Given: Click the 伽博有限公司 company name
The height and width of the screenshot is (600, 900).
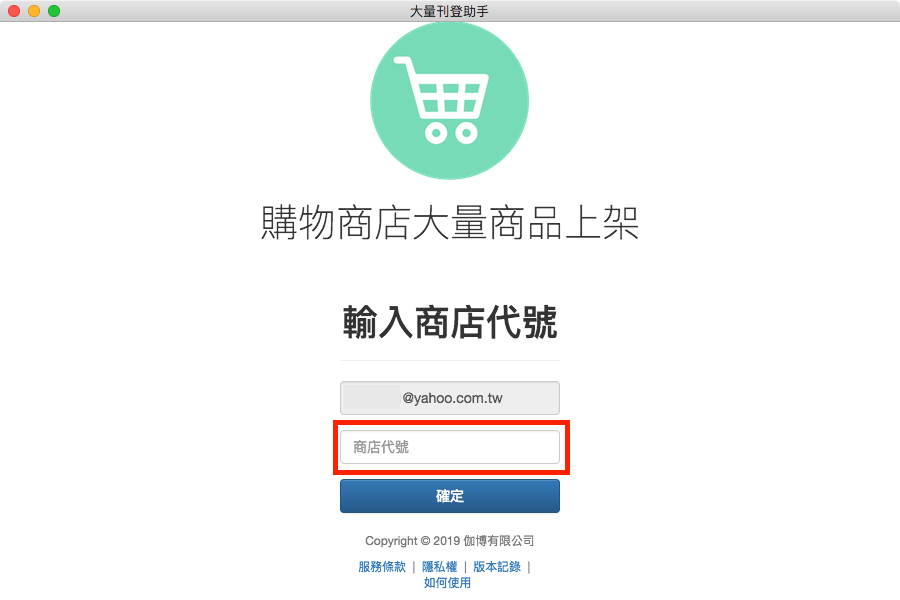Looking at the screenshot, I should pyautogui.click(x=499, y=541).
